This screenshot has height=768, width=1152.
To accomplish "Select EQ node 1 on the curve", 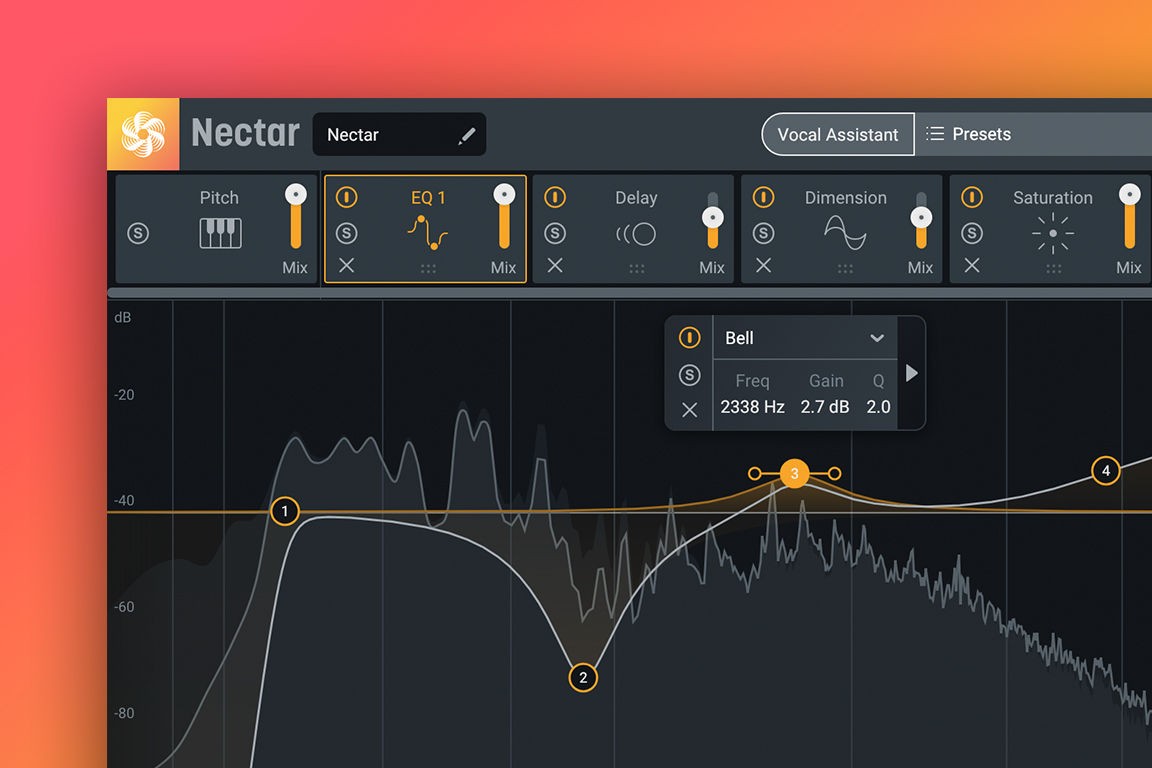I will coord(285,511).
